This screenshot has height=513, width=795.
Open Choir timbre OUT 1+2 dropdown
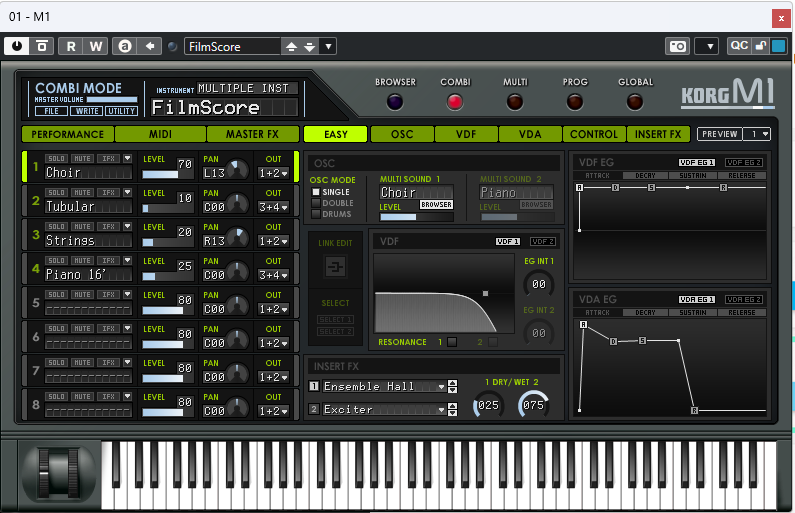click(x=273, y=173)
